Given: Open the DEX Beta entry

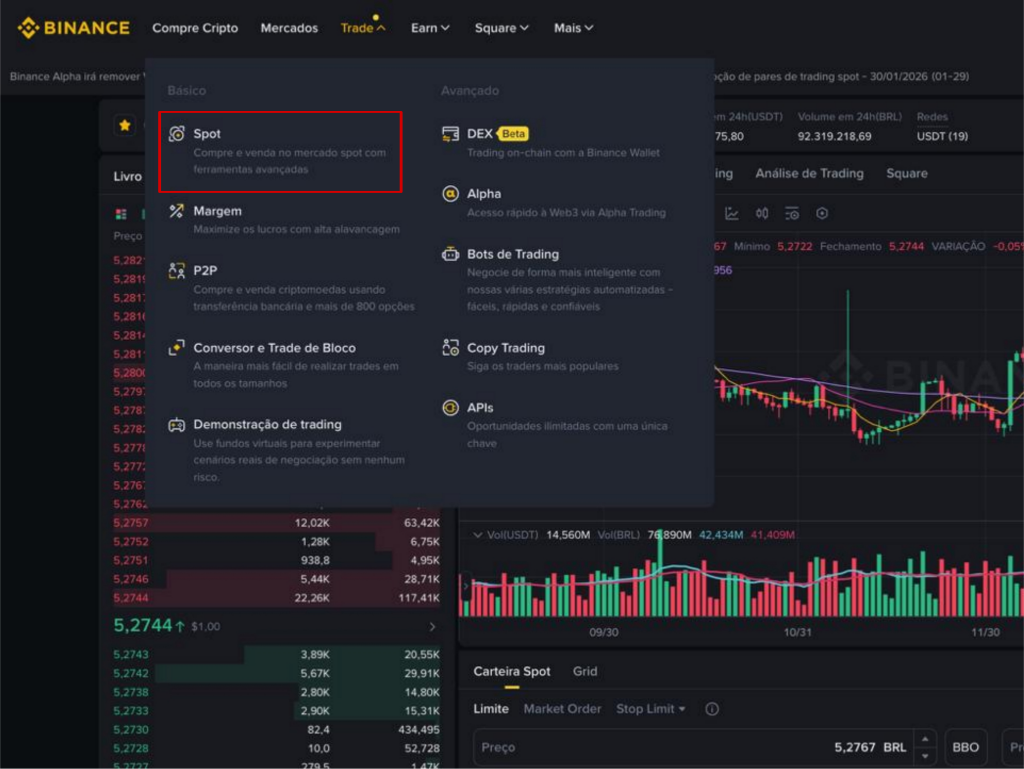Looking at the screenshot, I should (551, 142).
